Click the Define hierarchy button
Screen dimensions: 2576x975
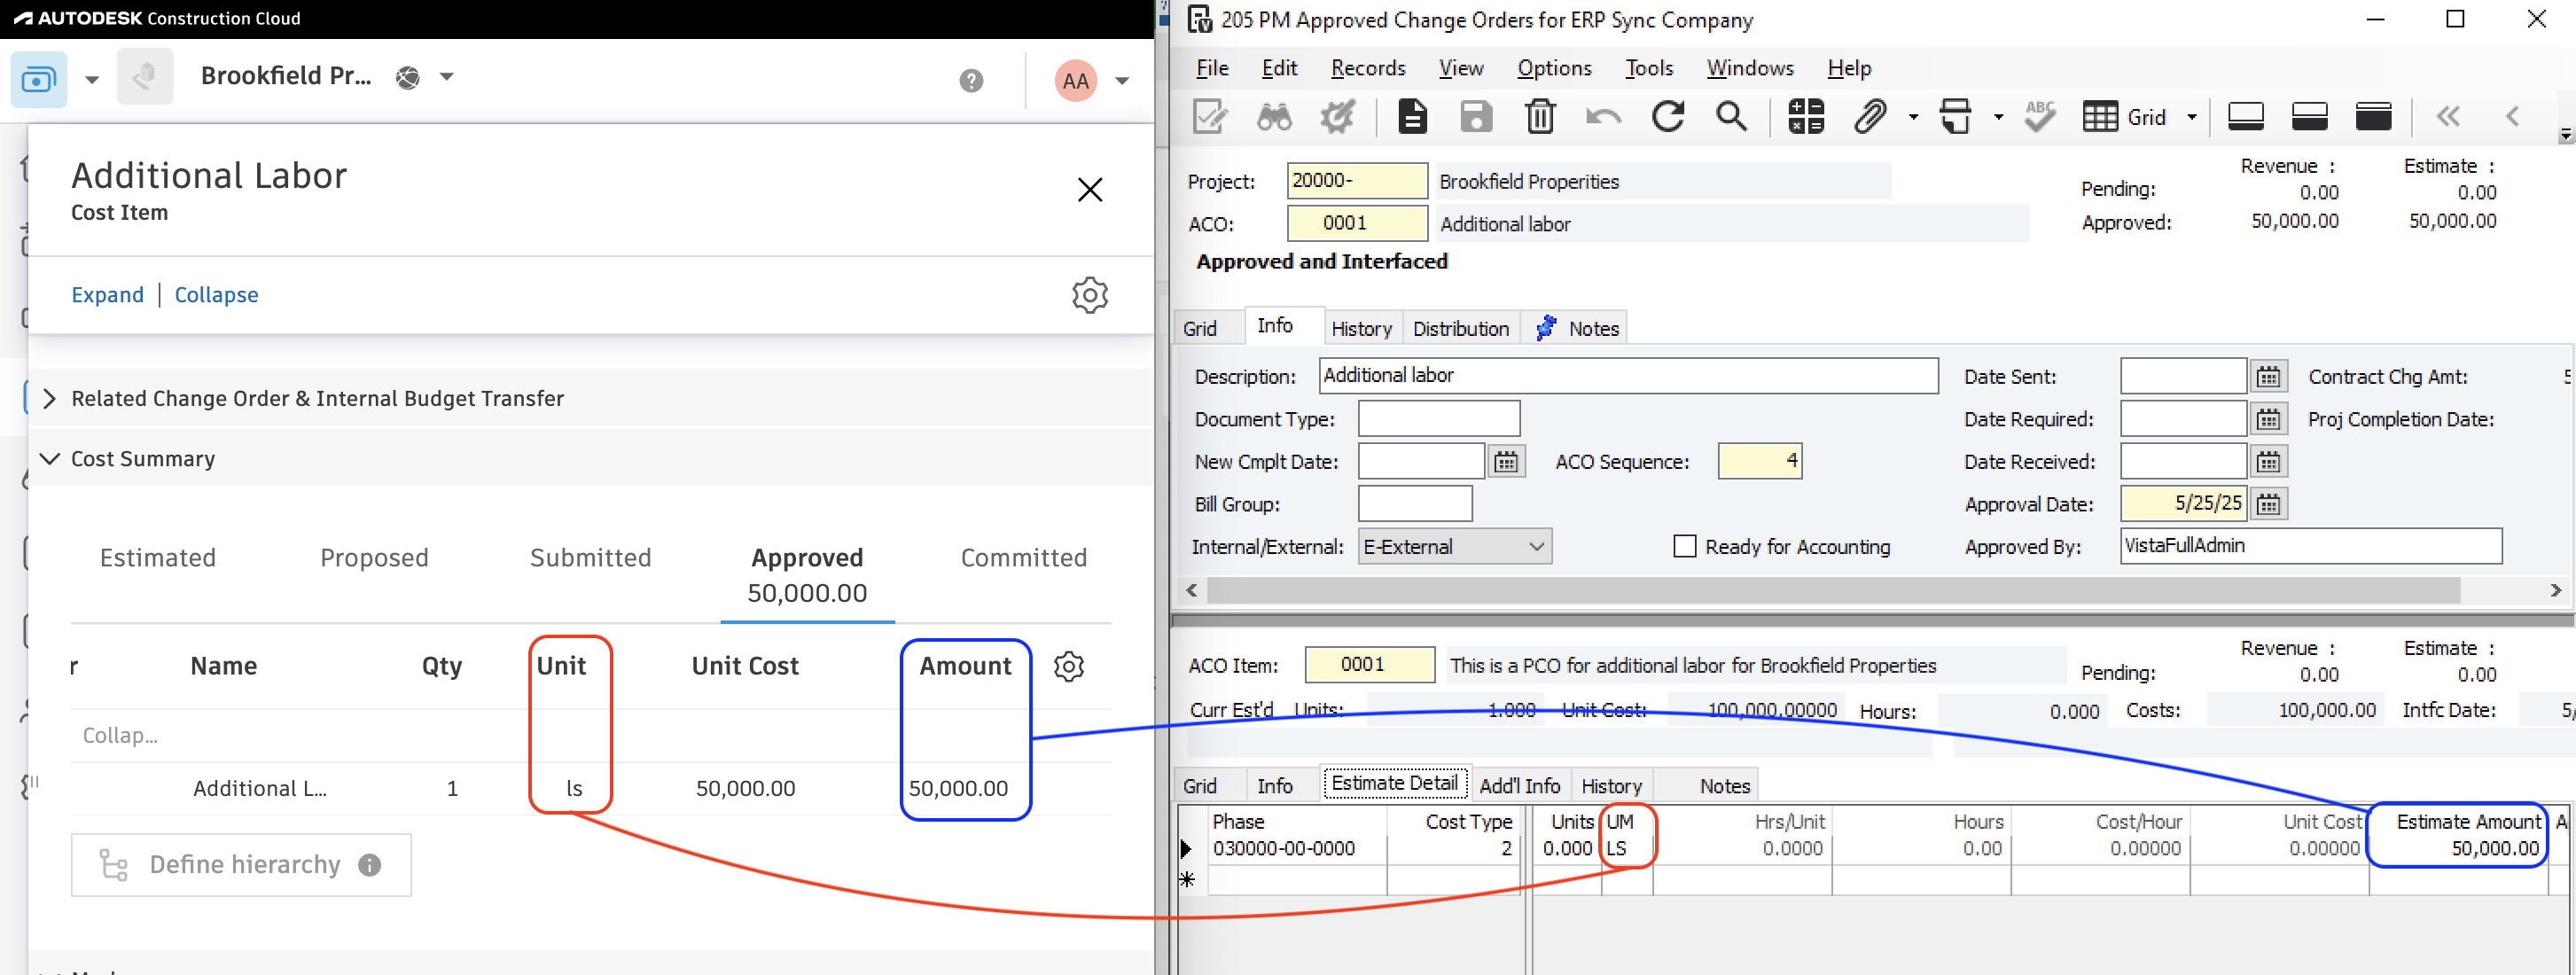click(241, 865)
